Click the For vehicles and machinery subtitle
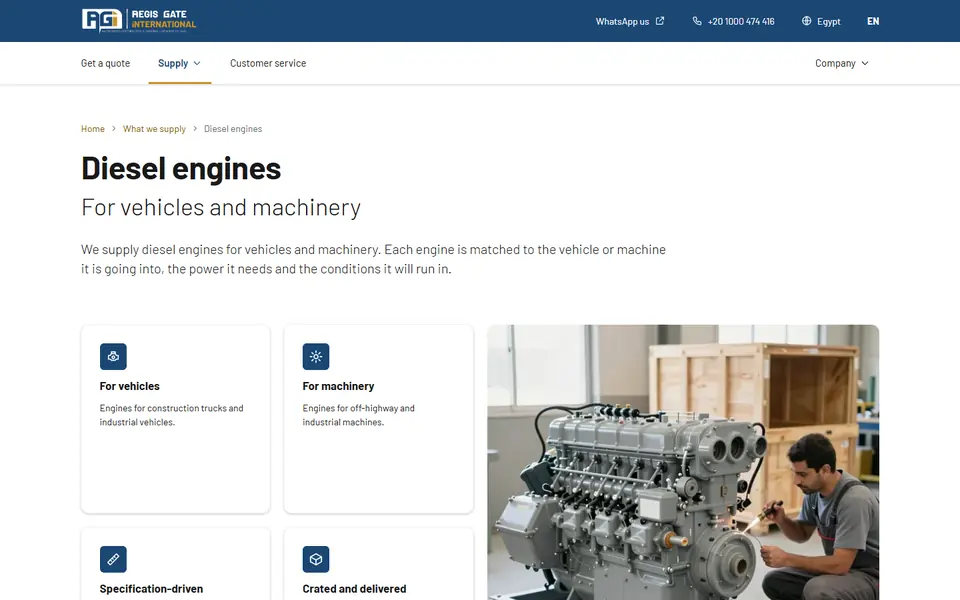960x600 pixels. click(221, 208)
